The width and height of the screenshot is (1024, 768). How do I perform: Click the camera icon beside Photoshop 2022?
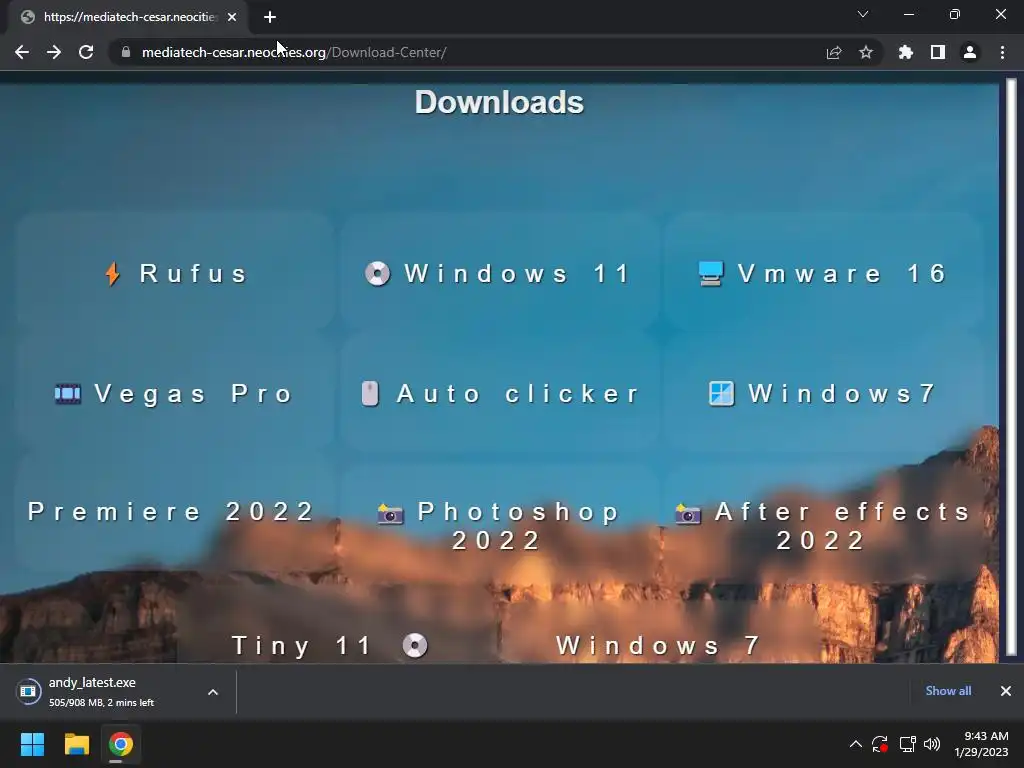coord(391,514)
